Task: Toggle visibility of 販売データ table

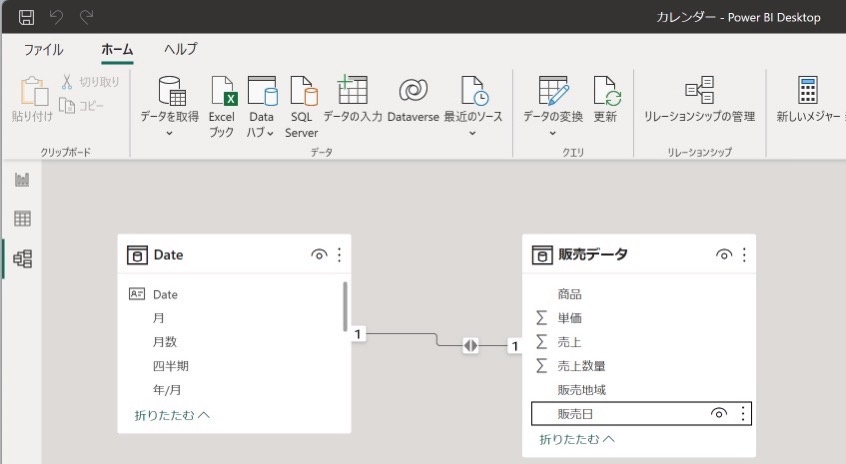Action: [724, 255]
